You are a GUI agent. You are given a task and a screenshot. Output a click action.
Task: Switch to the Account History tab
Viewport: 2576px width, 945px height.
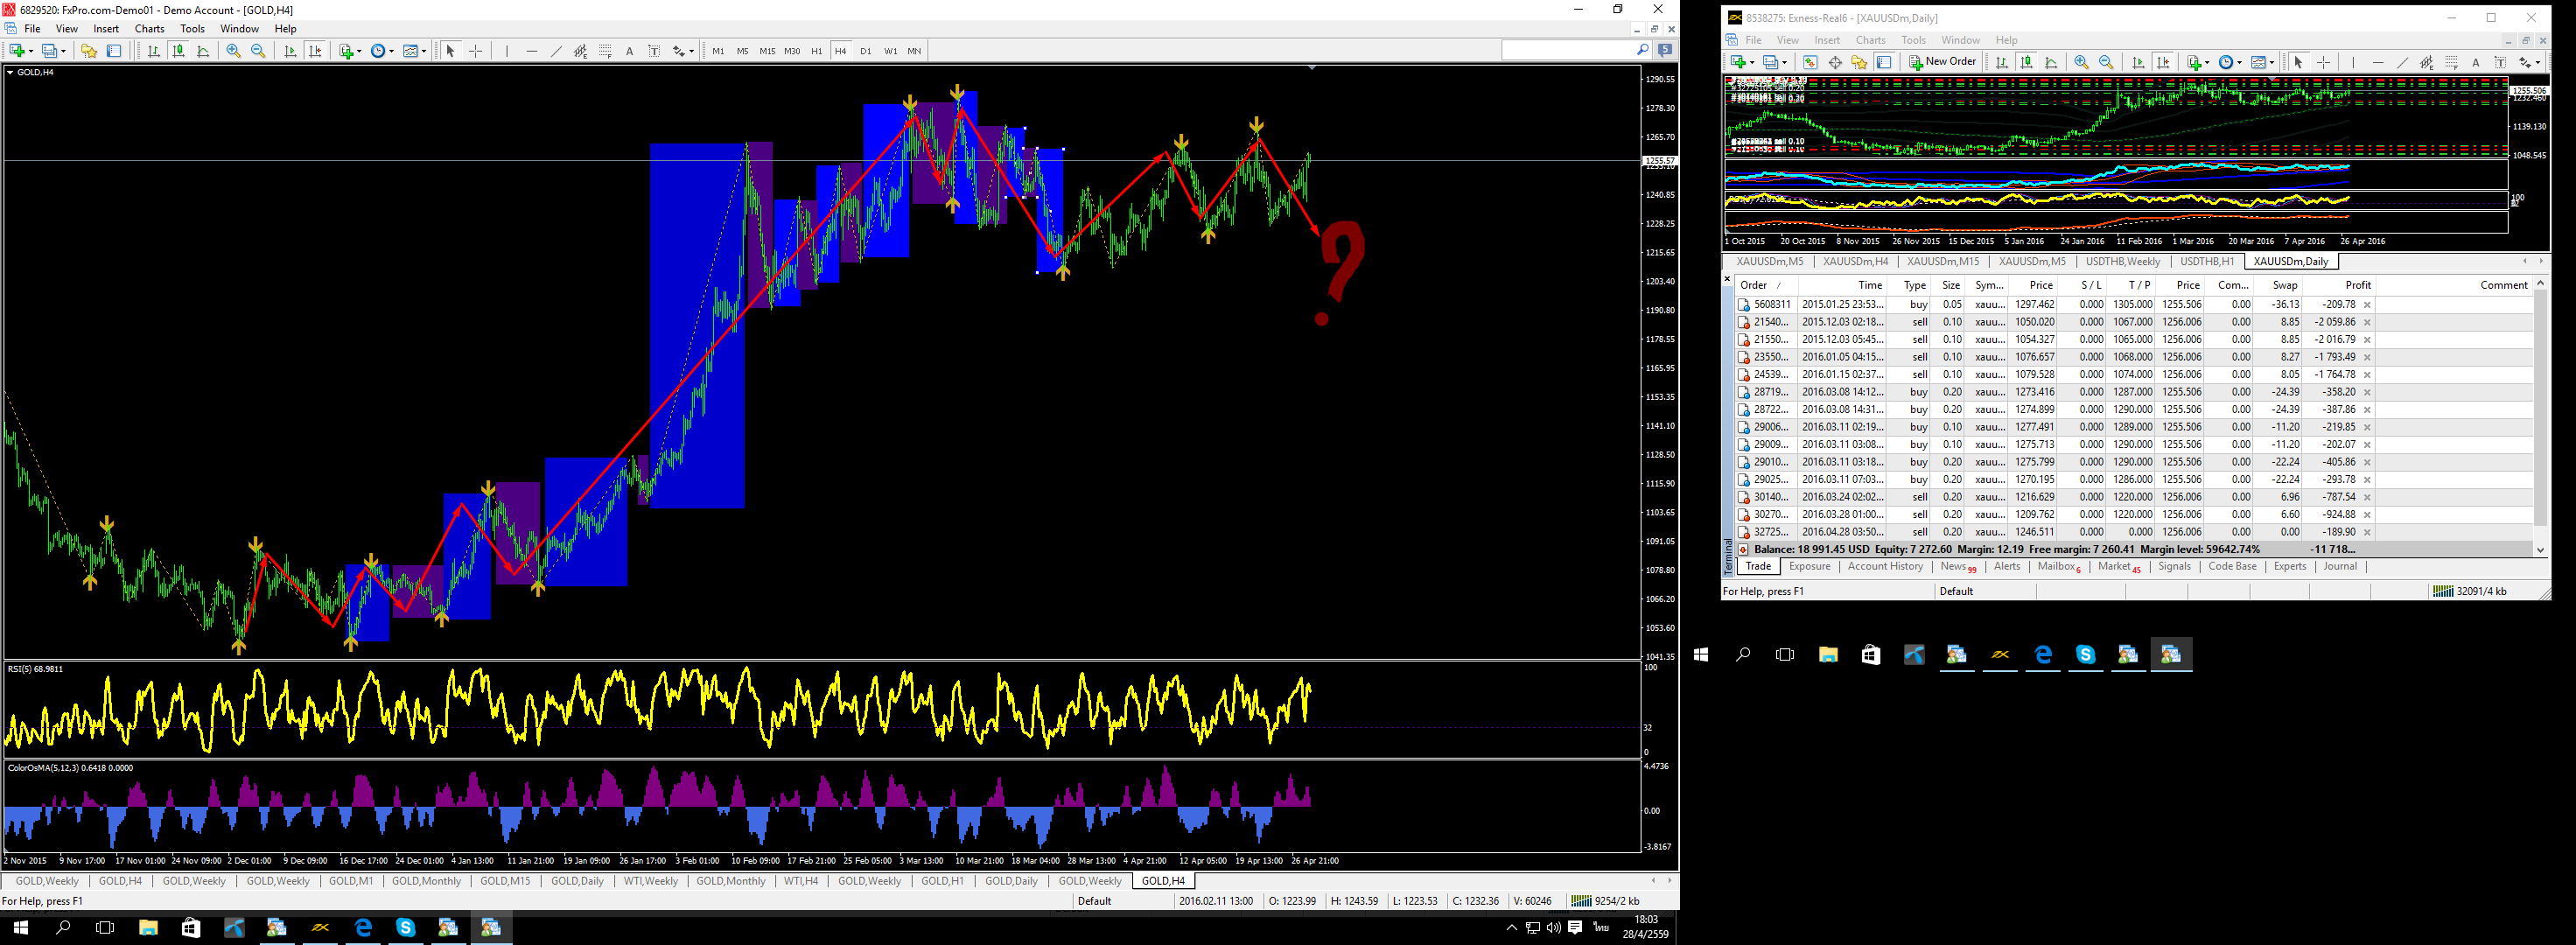(x=1884, y=567)
